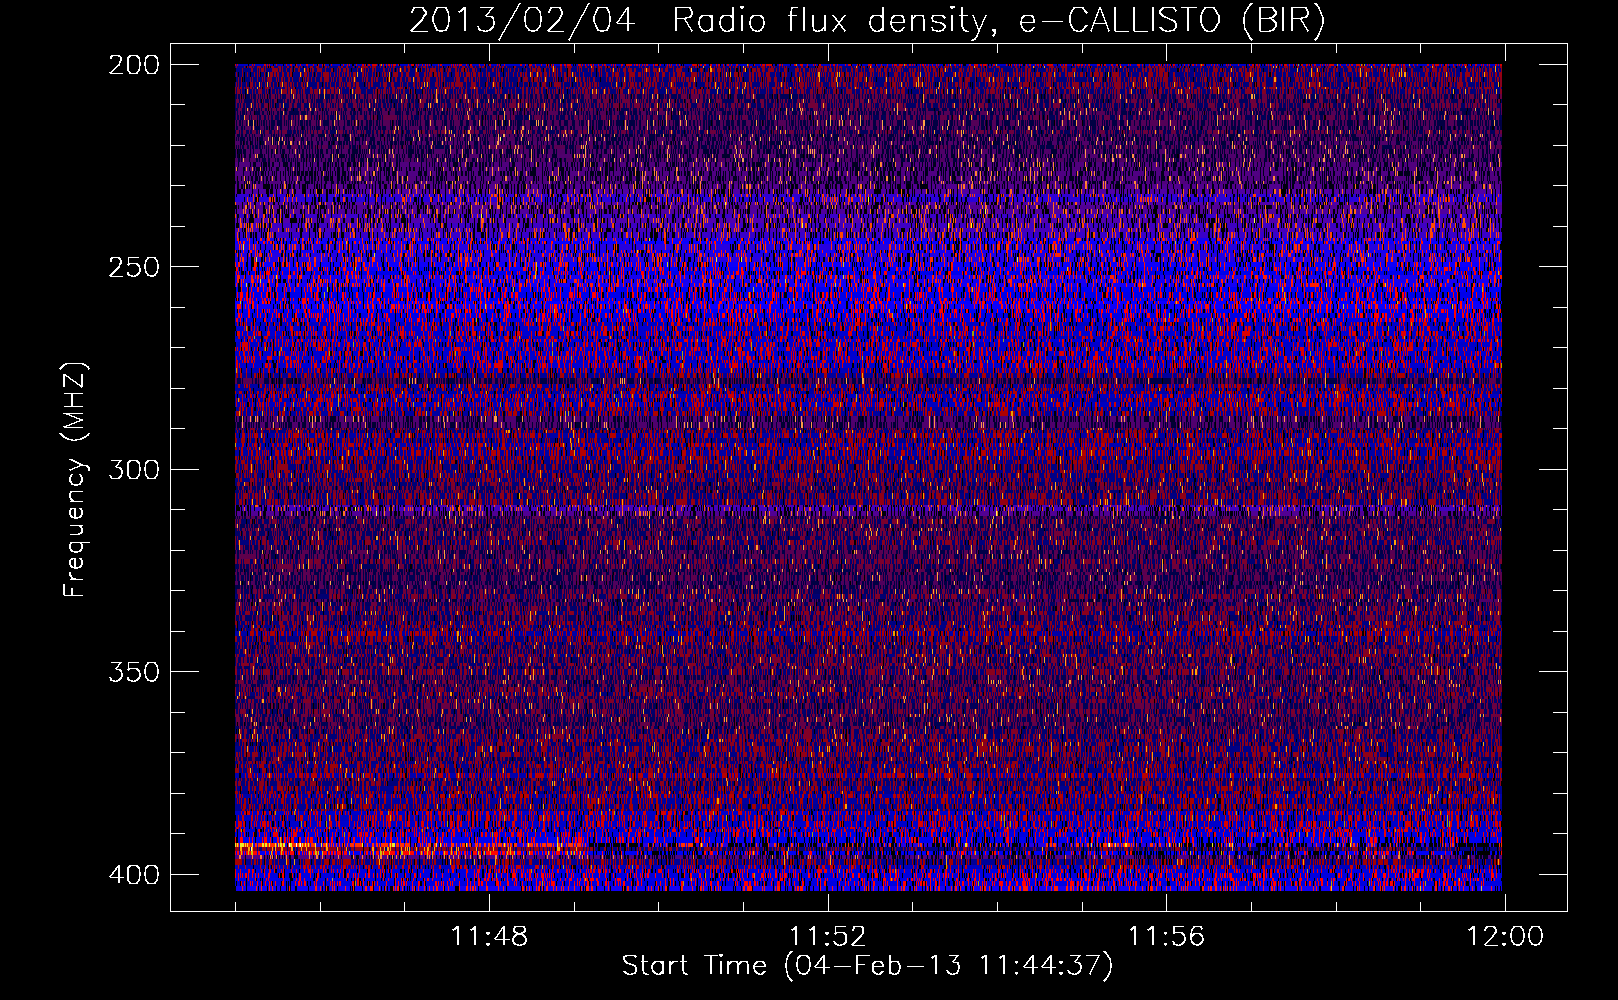Click the 11:52 time tick label
This screenshot has height=1000, width=1618.
pyautogui.click(x=828, y=937)
